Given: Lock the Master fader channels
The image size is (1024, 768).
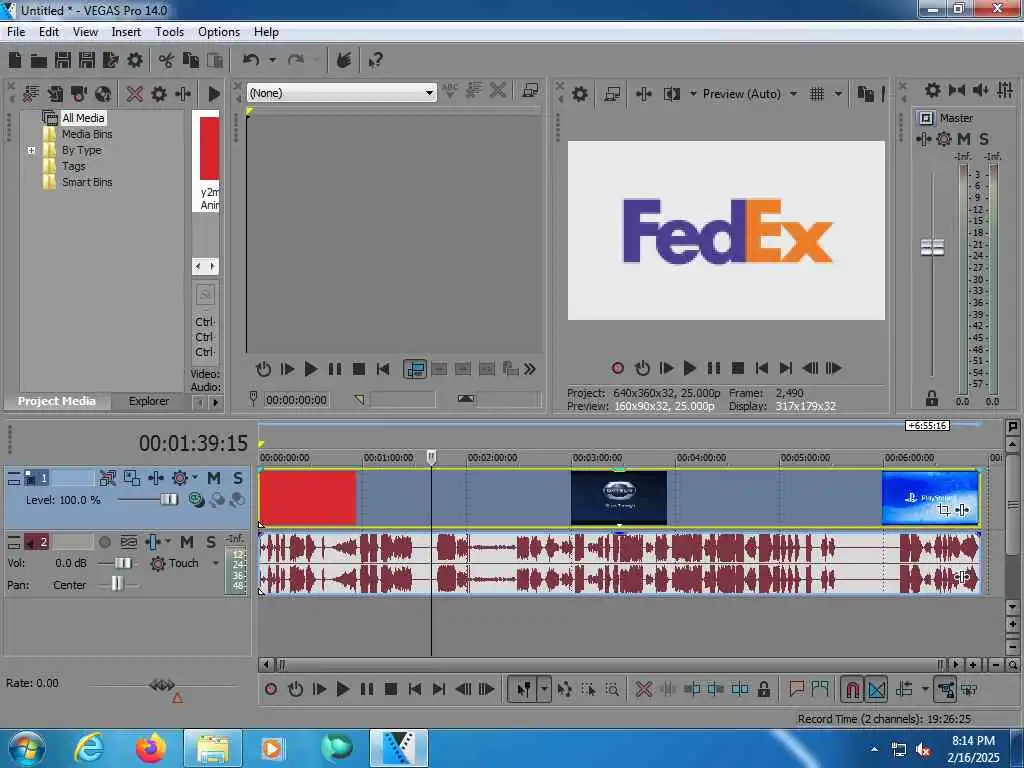Looking at the screenshot, I should point(932,398).
